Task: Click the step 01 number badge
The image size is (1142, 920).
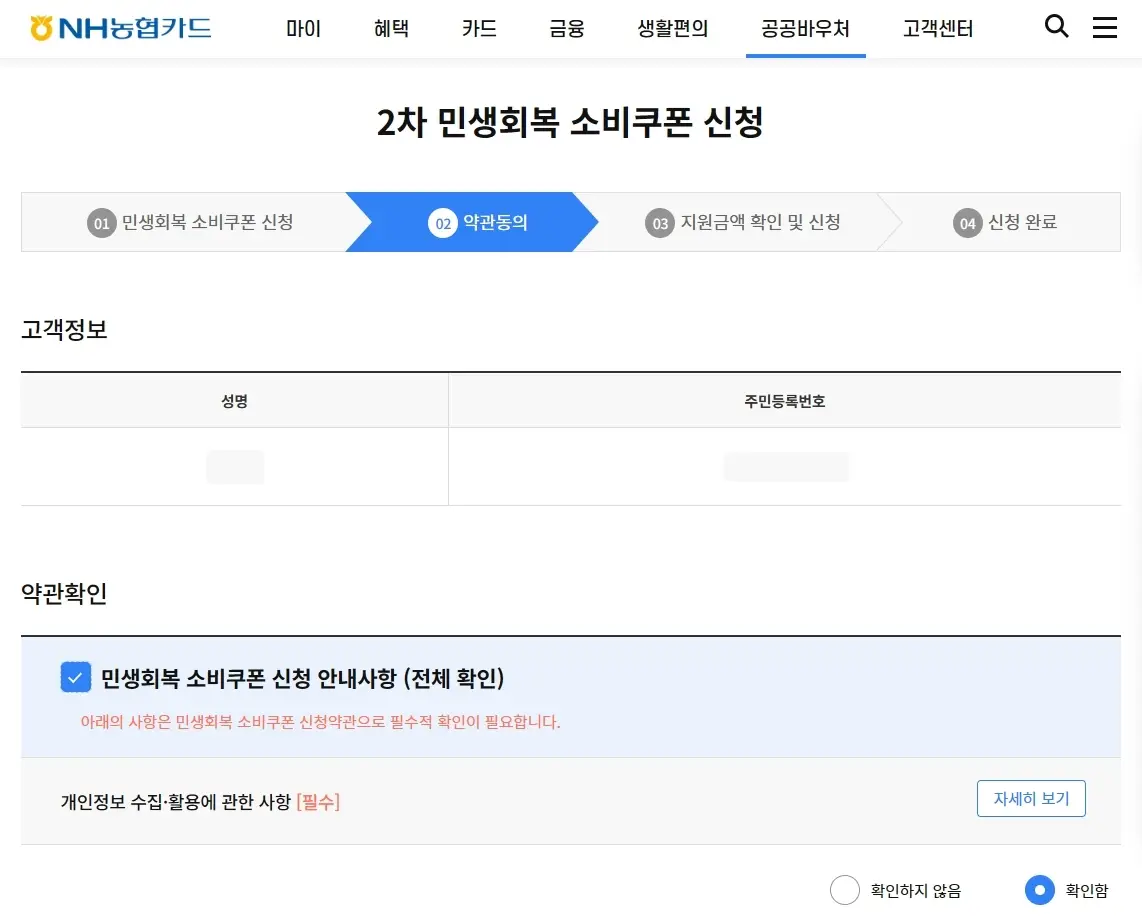Action: click(100, 223)
